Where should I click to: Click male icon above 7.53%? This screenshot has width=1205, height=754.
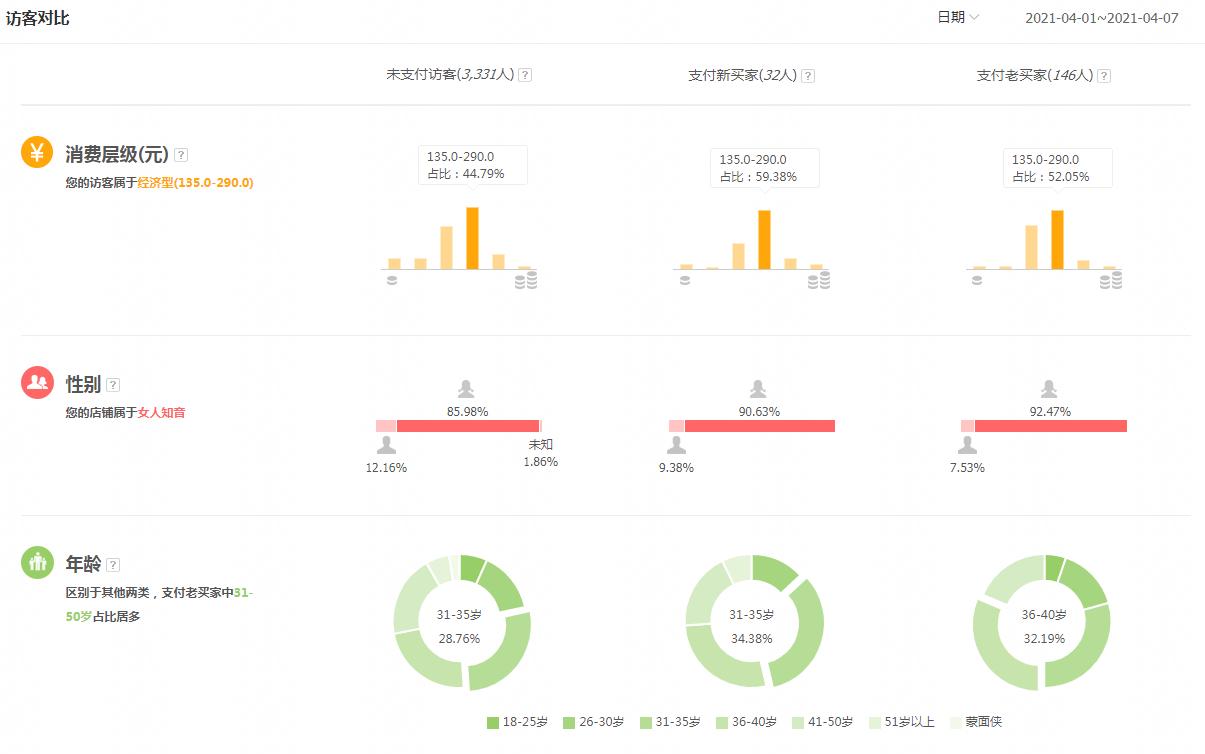[x=967, y=446]
